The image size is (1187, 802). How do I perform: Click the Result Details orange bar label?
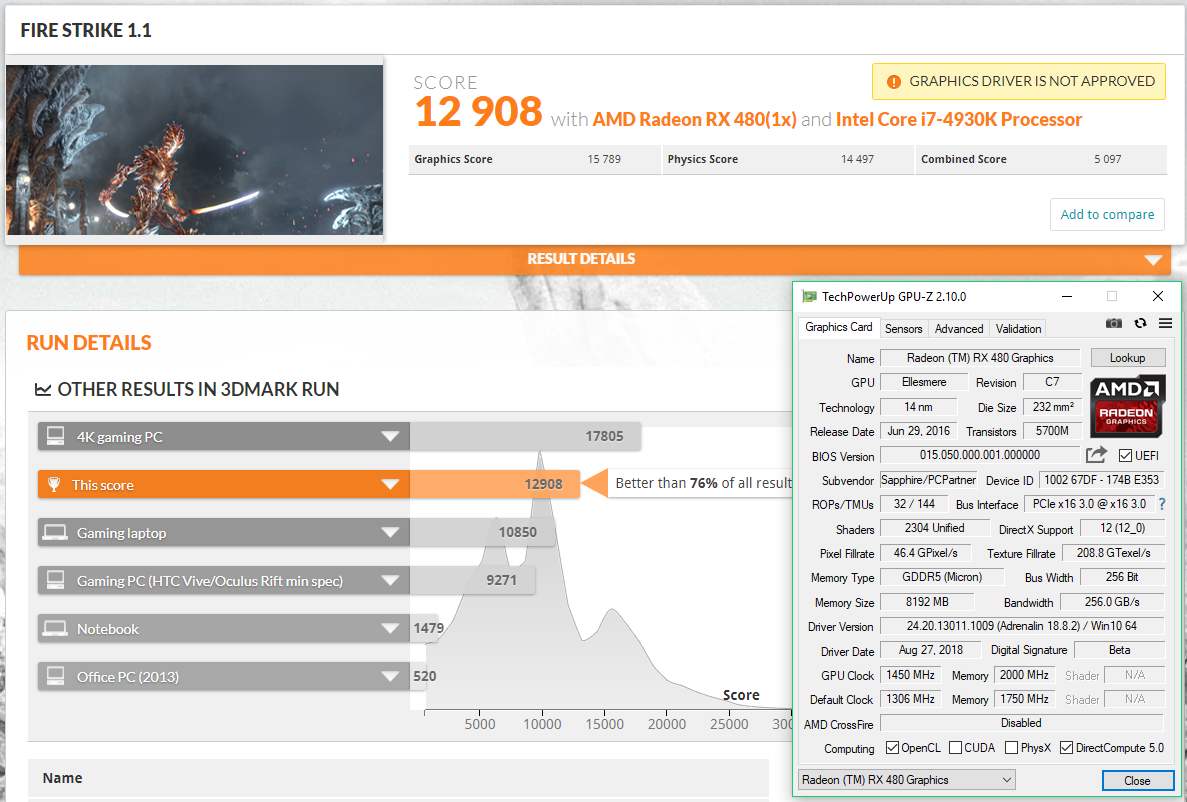click(581, 259)
